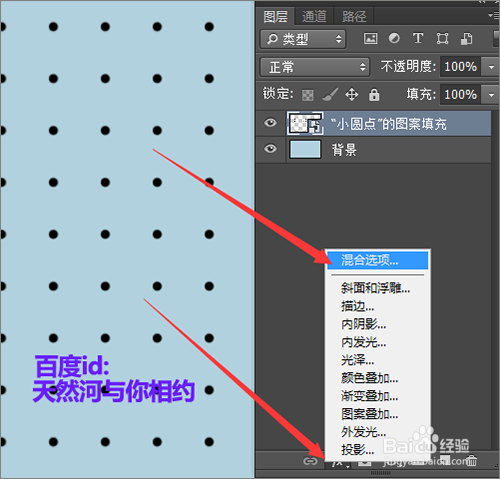Choose 描边... from the menu
The width and height of the screenshot is (500, 479).
(x=378, y=306)
